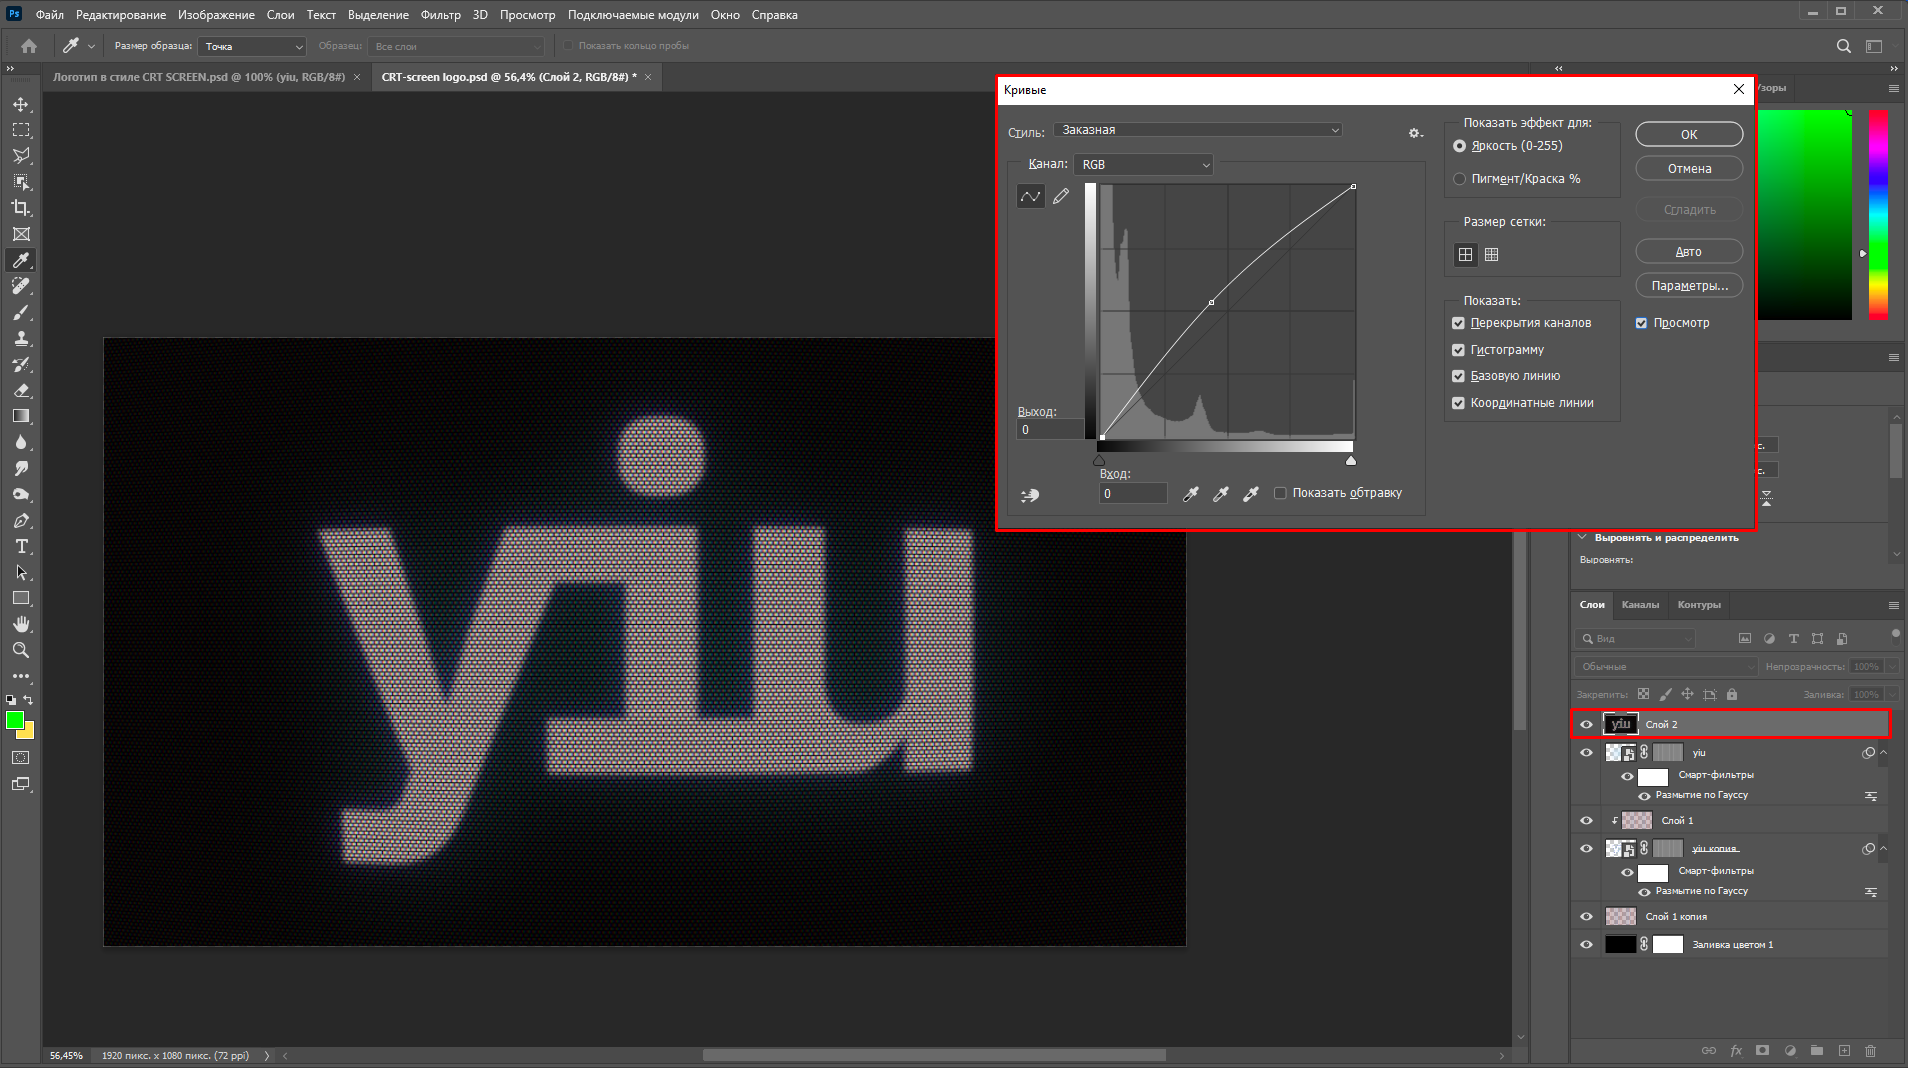Open the Фильтр menu
The height and width of the screenshot is (1068, 1908).
click(440, 14)
